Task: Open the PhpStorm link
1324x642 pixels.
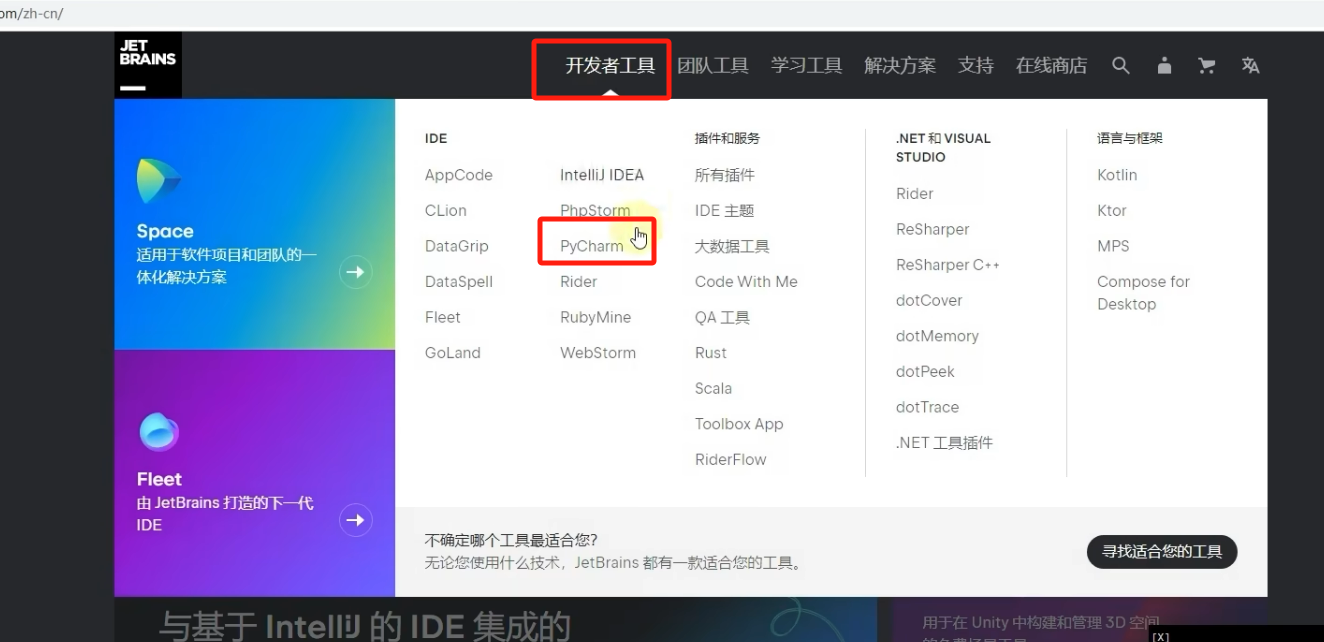Action: coord(595,211)
